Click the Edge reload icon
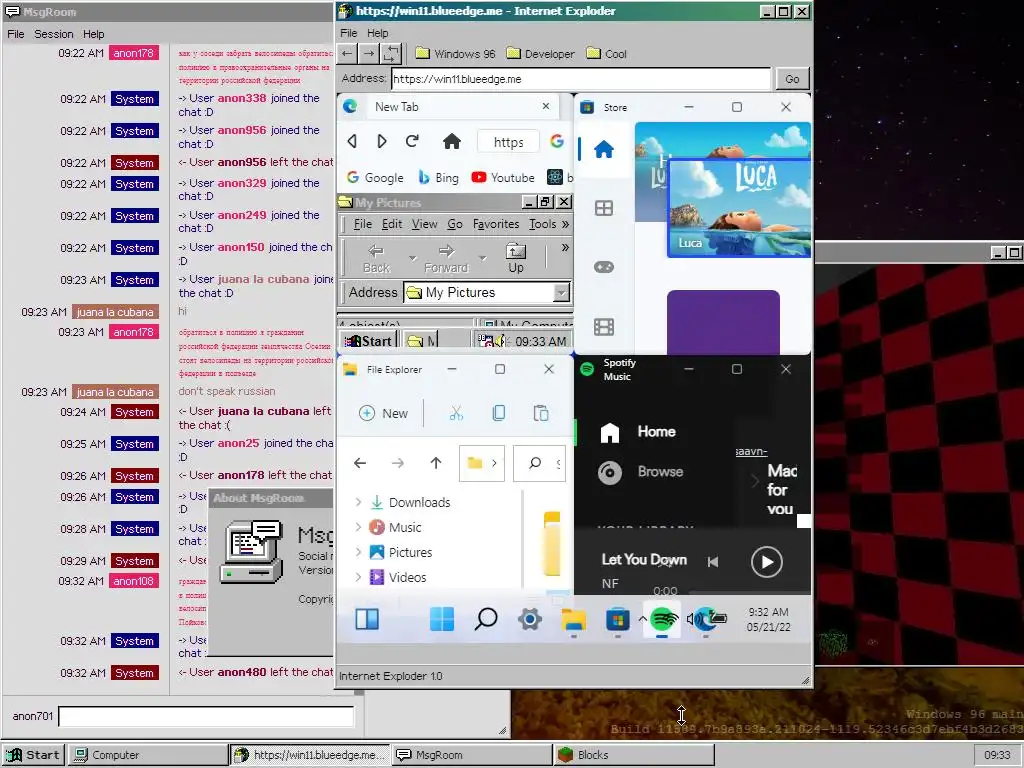Image resolution: width=1024 pixels, height=768 pixels. tap(411, 141)
